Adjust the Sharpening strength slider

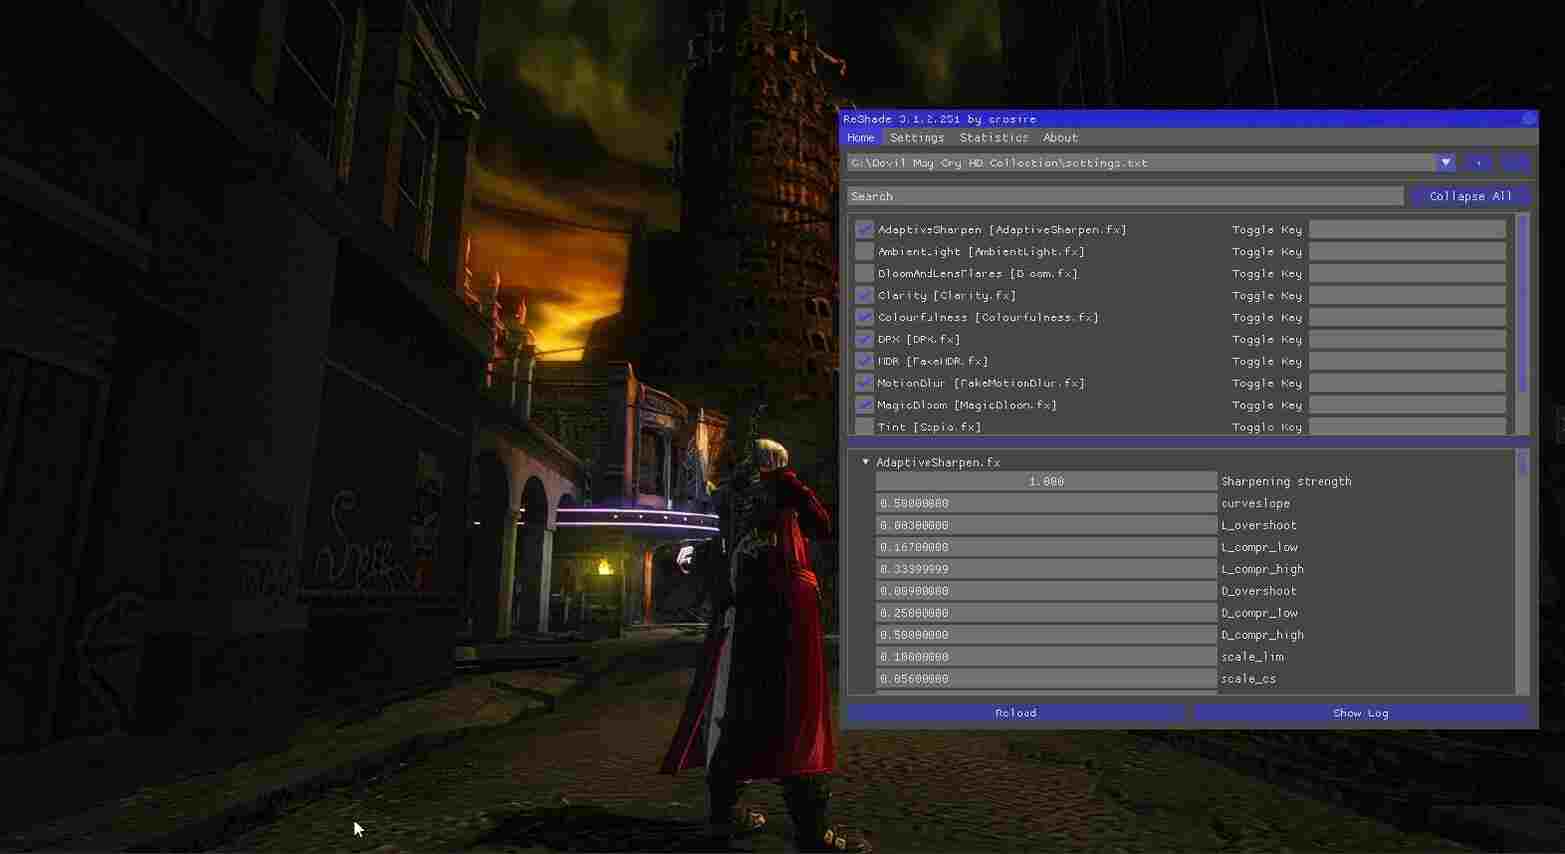pyautogui.click(x=1046, y=481)
